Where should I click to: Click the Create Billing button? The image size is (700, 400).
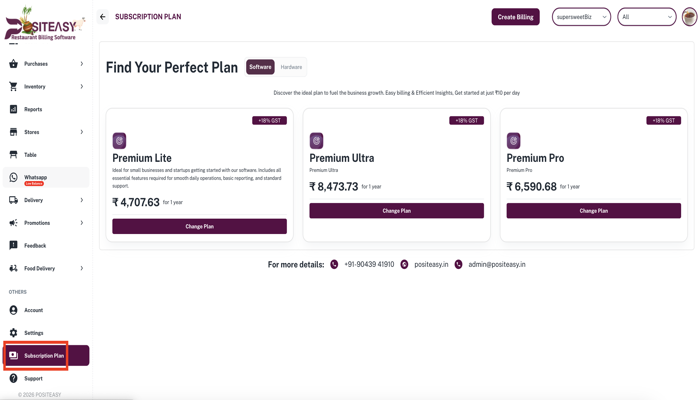[x=515, y=17]
